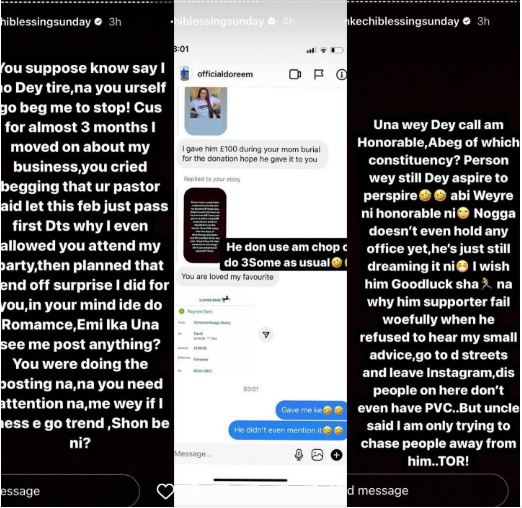This screenshot has height=508, width=522.
Task: Tap the share arrow beside payment receipt
Action: pos(266,334)
